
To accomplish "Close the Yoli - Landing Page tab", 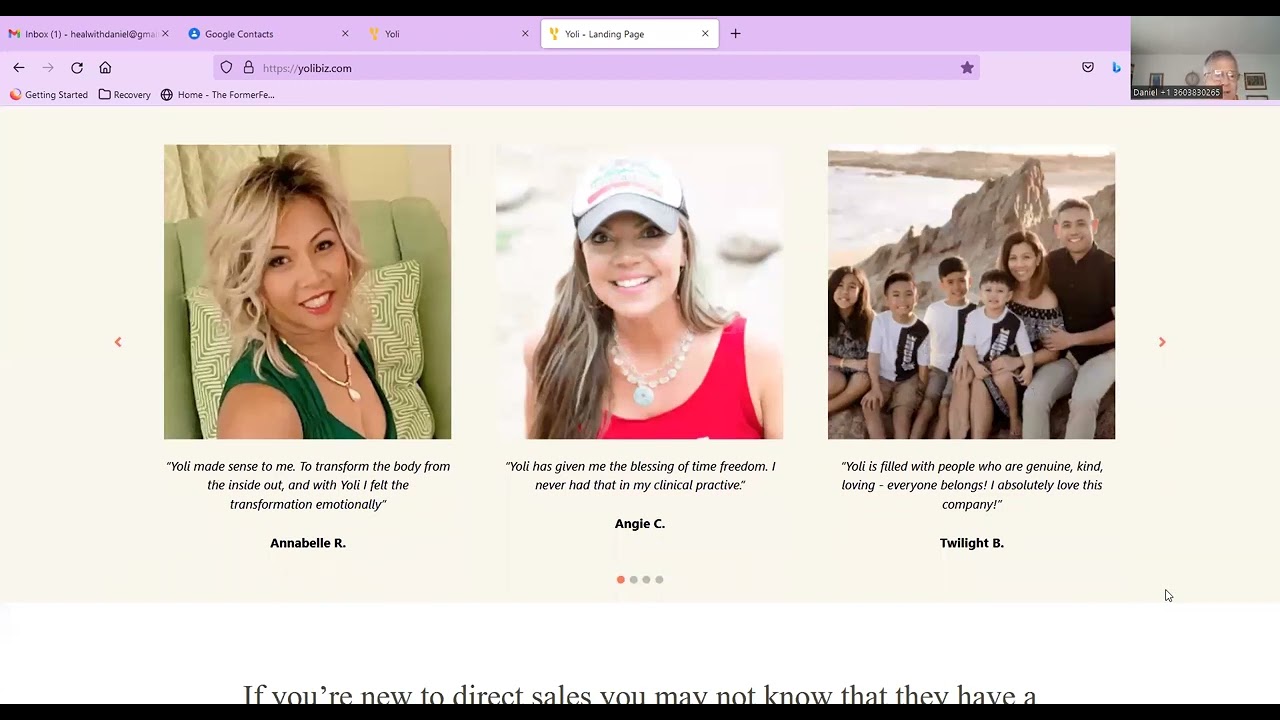I will [705, 34].
